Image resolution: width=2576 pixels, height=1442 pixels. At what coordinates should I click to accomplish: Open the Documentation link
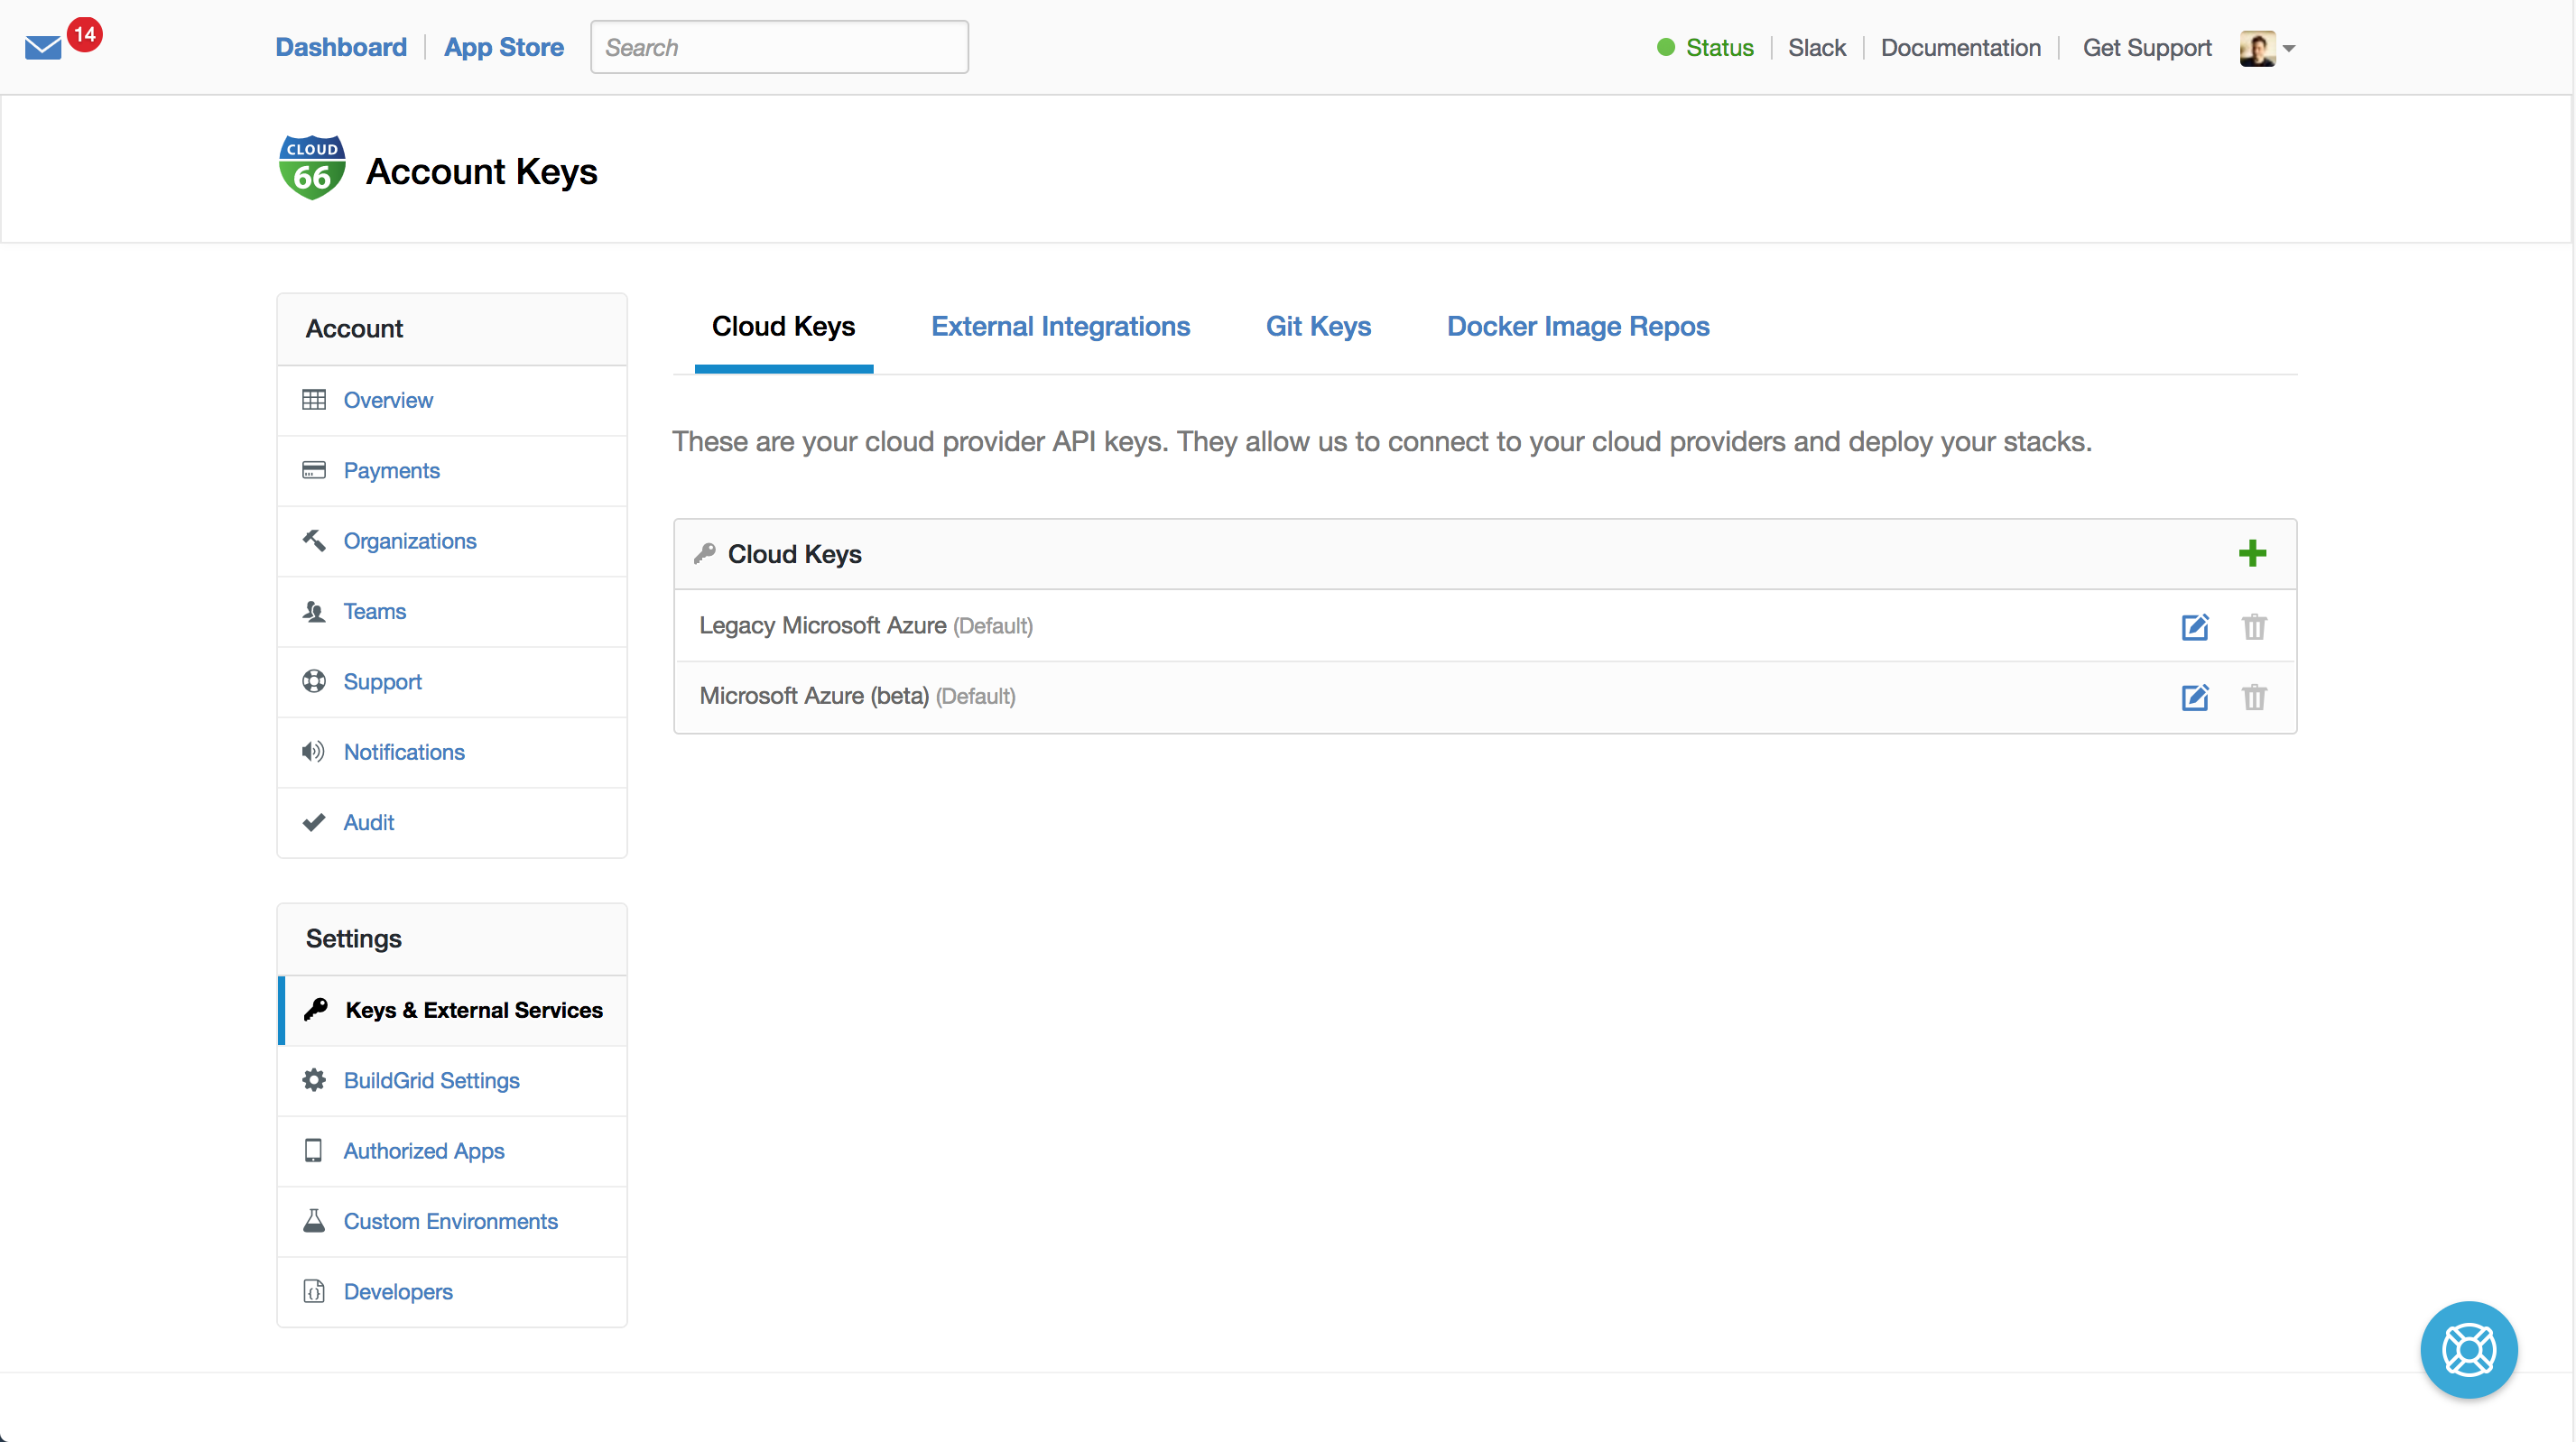coord(1960,47)
